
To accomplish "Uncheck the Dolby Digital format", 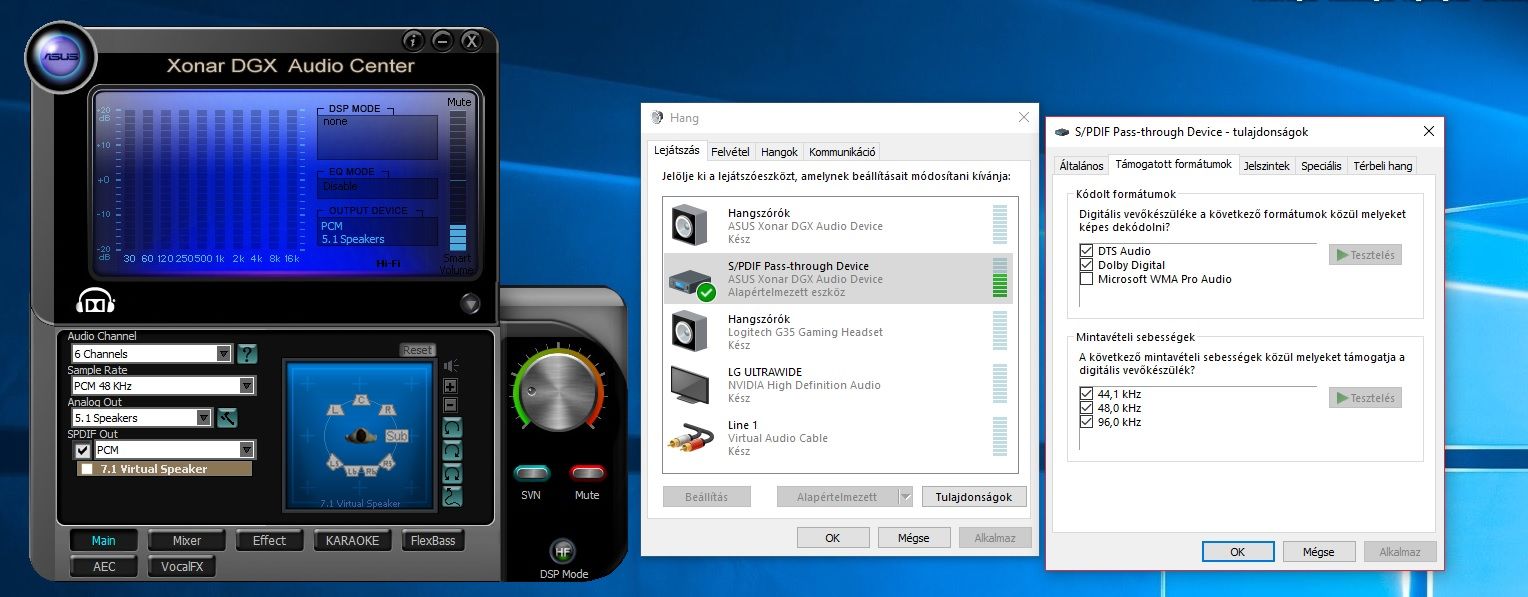I will pos(1086,265).
